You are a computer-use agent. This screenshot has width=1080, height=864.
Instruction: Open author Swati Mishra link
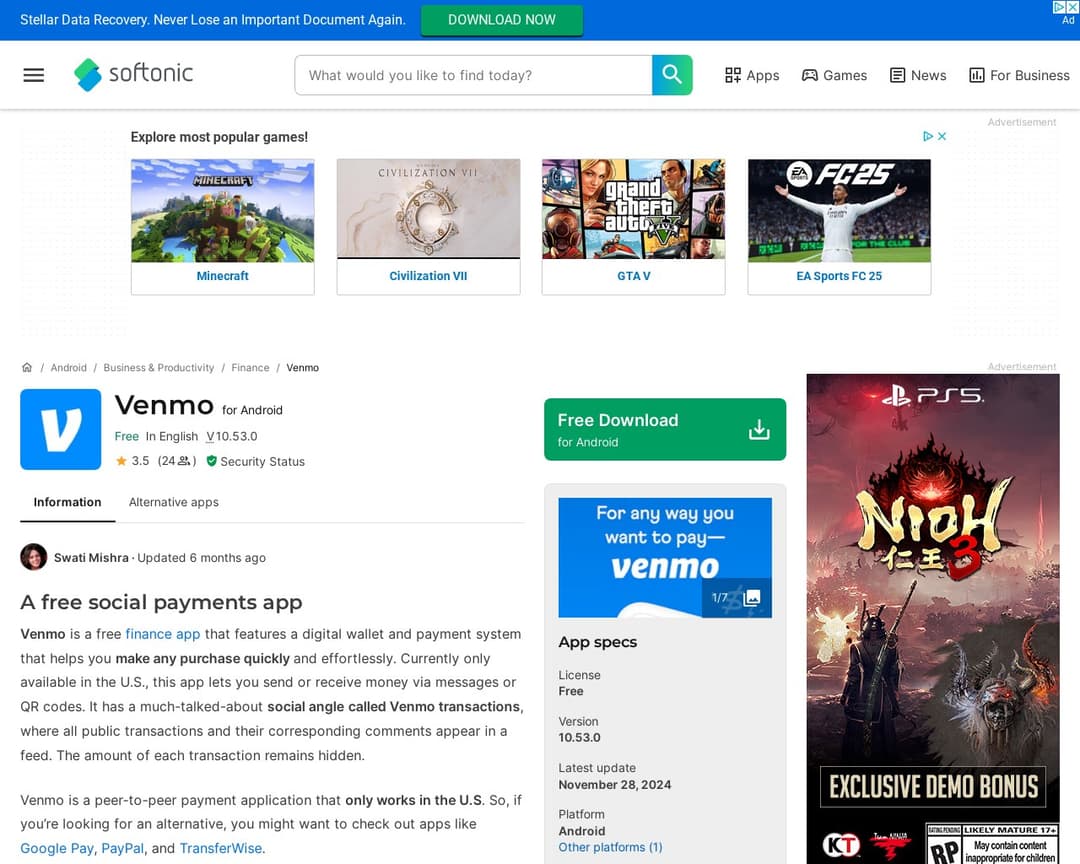pyautogui.click(x=91, y=557)
